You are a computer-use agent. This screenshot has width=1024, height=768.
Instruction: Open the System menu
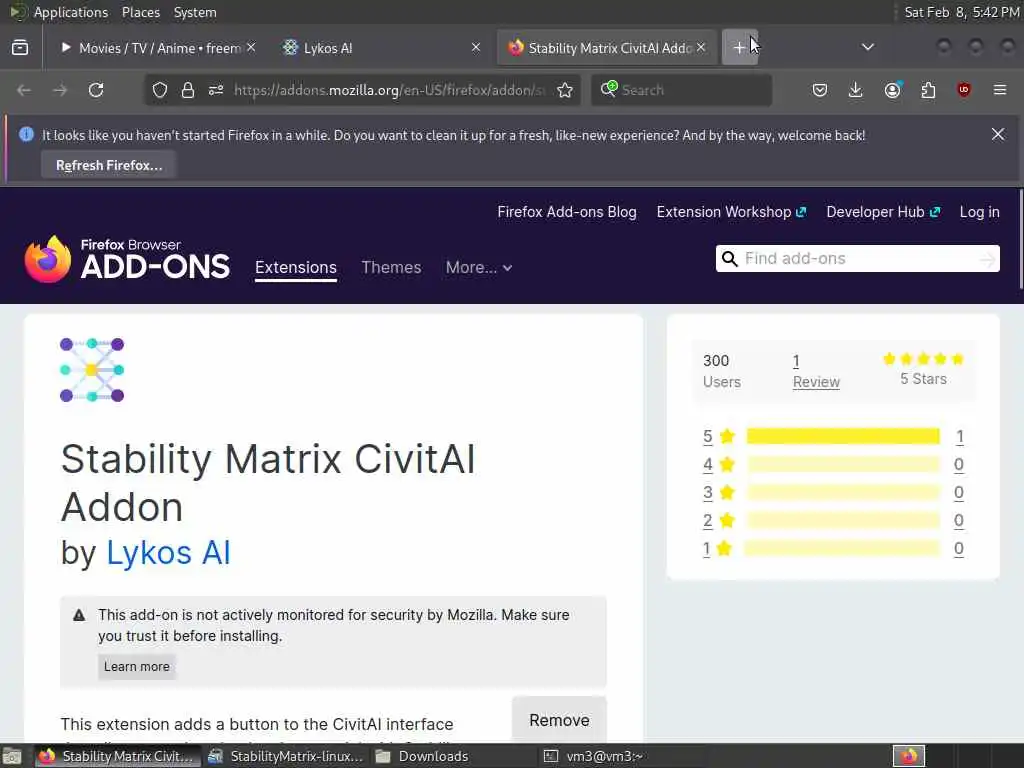(195, 12)
